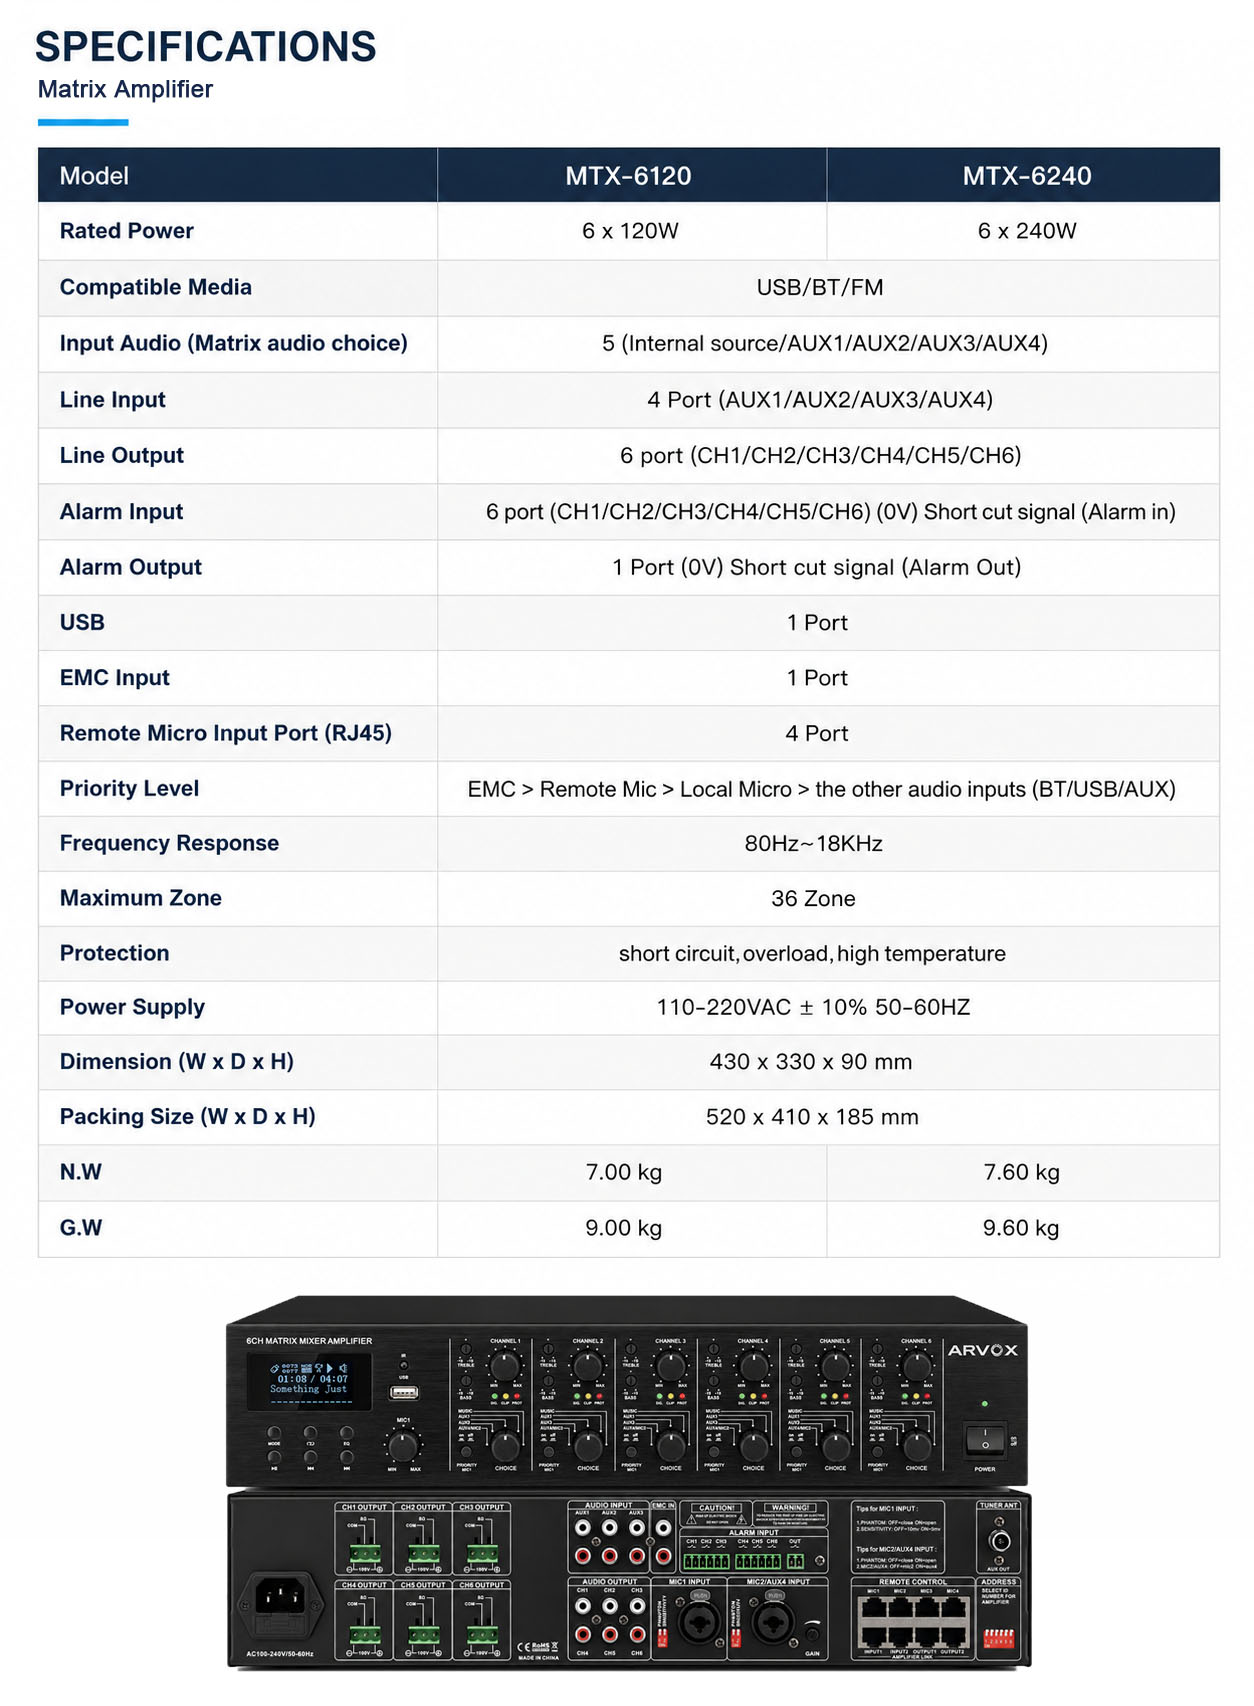Click the CH5 OUTPUT green terminal

pos(424,1635)
